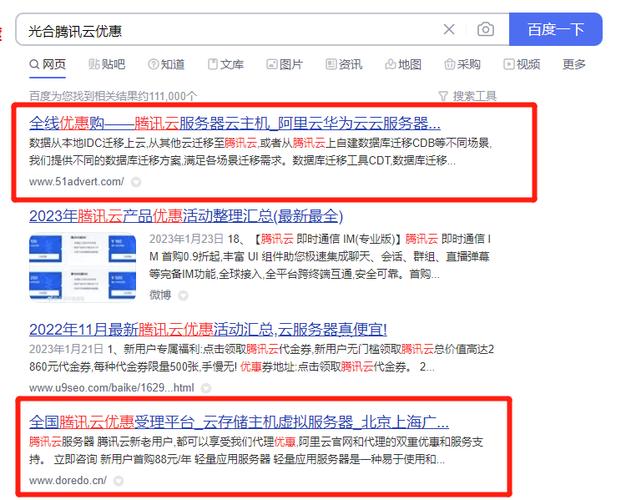The image size is (621, 500).
Task: Click the icon next to www.doredo.cn/
Action: click(118, 481)
